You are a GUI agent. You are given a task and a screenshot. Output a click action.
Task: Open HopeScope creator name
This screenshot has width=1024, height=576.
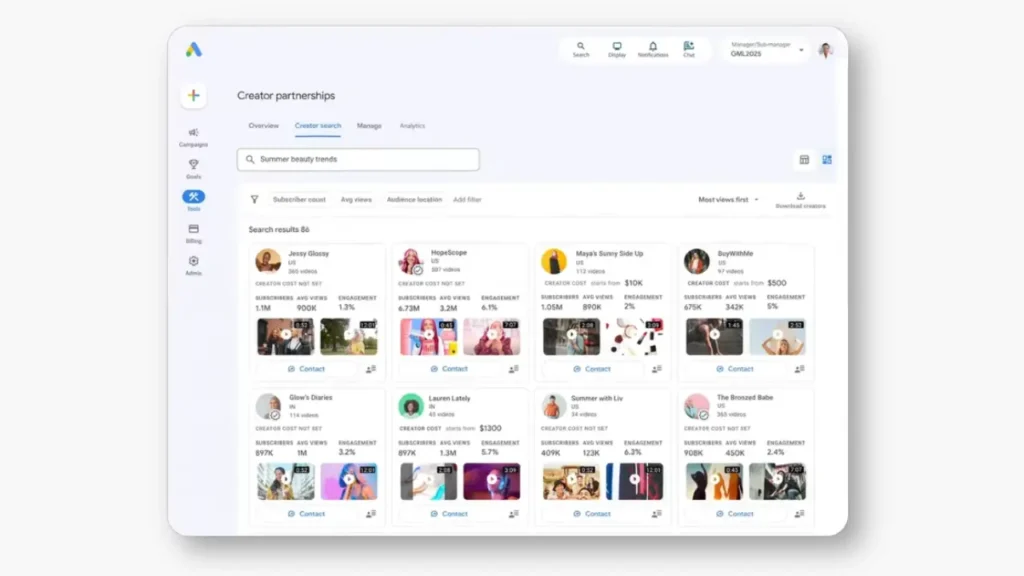pos(449,253)
